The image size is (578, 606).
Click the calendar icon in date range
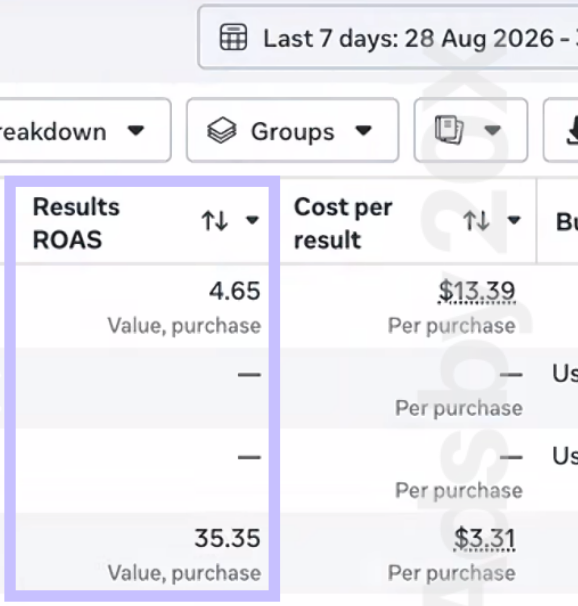pos(233,37)
